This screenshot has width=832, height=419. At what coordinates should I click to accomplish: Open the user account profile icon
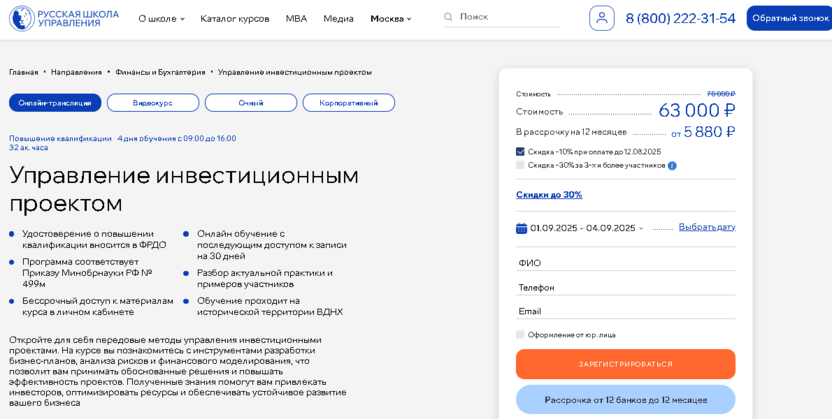coord(601,18)
